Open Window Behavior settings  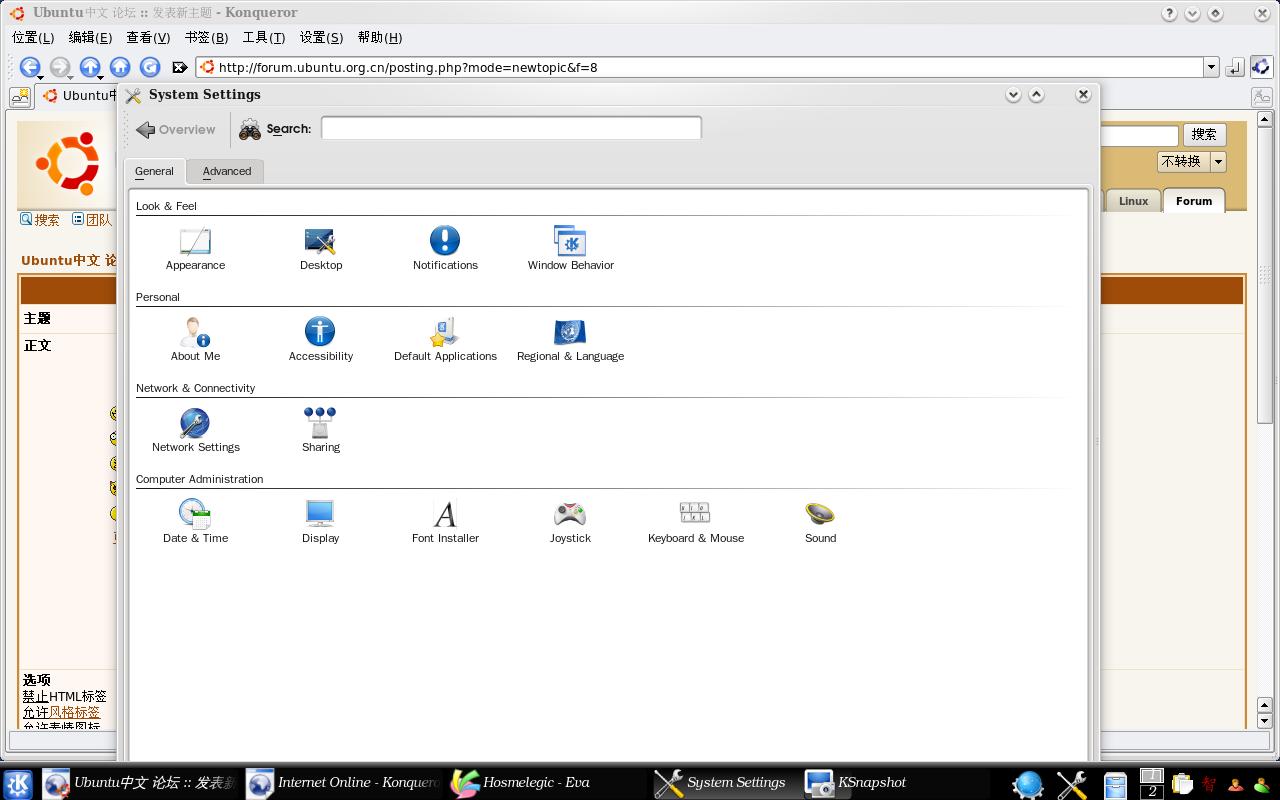tap(570, 249)
